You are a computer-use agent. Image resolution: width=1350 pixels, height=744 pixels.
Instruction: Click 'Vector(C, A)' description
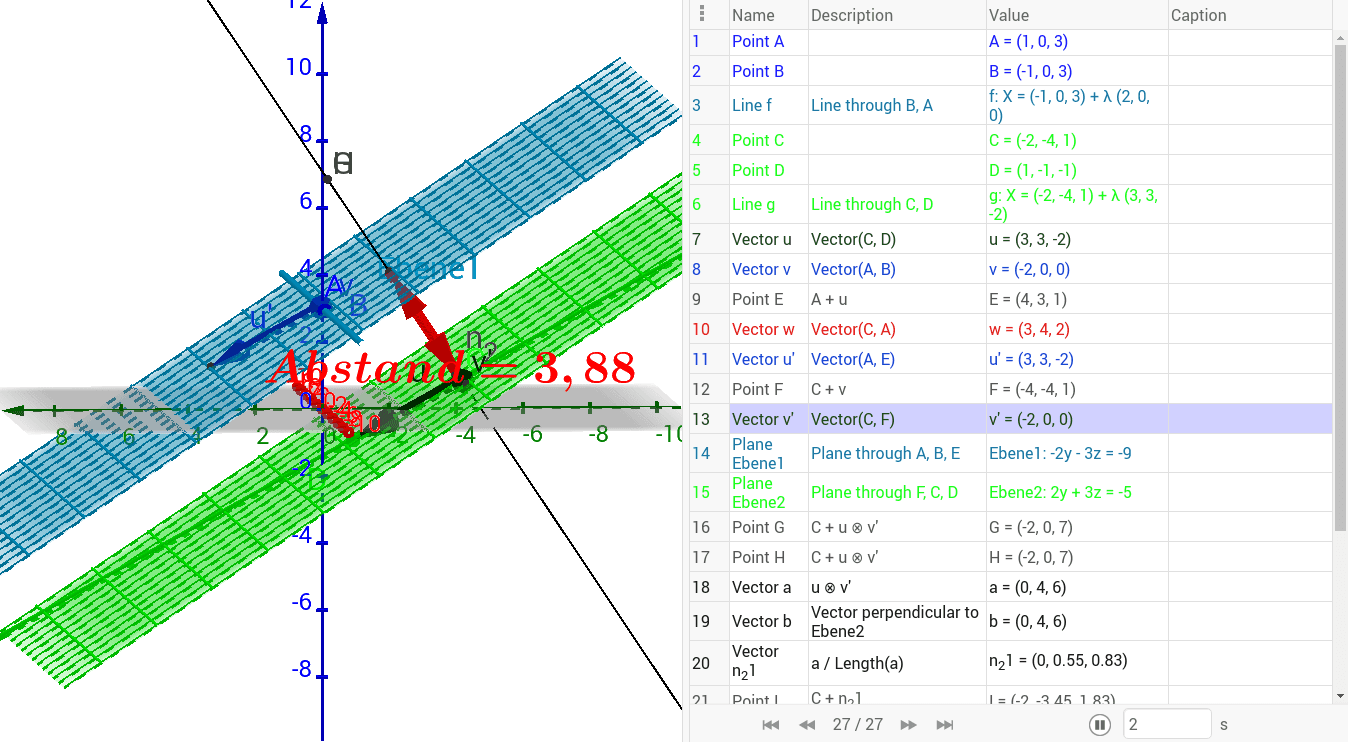[853, 329]
